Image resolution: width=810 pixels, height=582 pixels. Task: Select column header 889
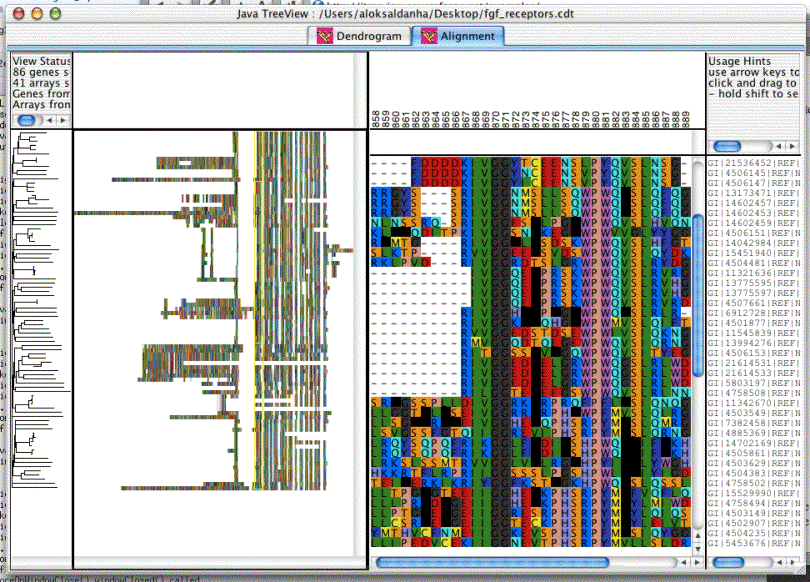[686, 118]
